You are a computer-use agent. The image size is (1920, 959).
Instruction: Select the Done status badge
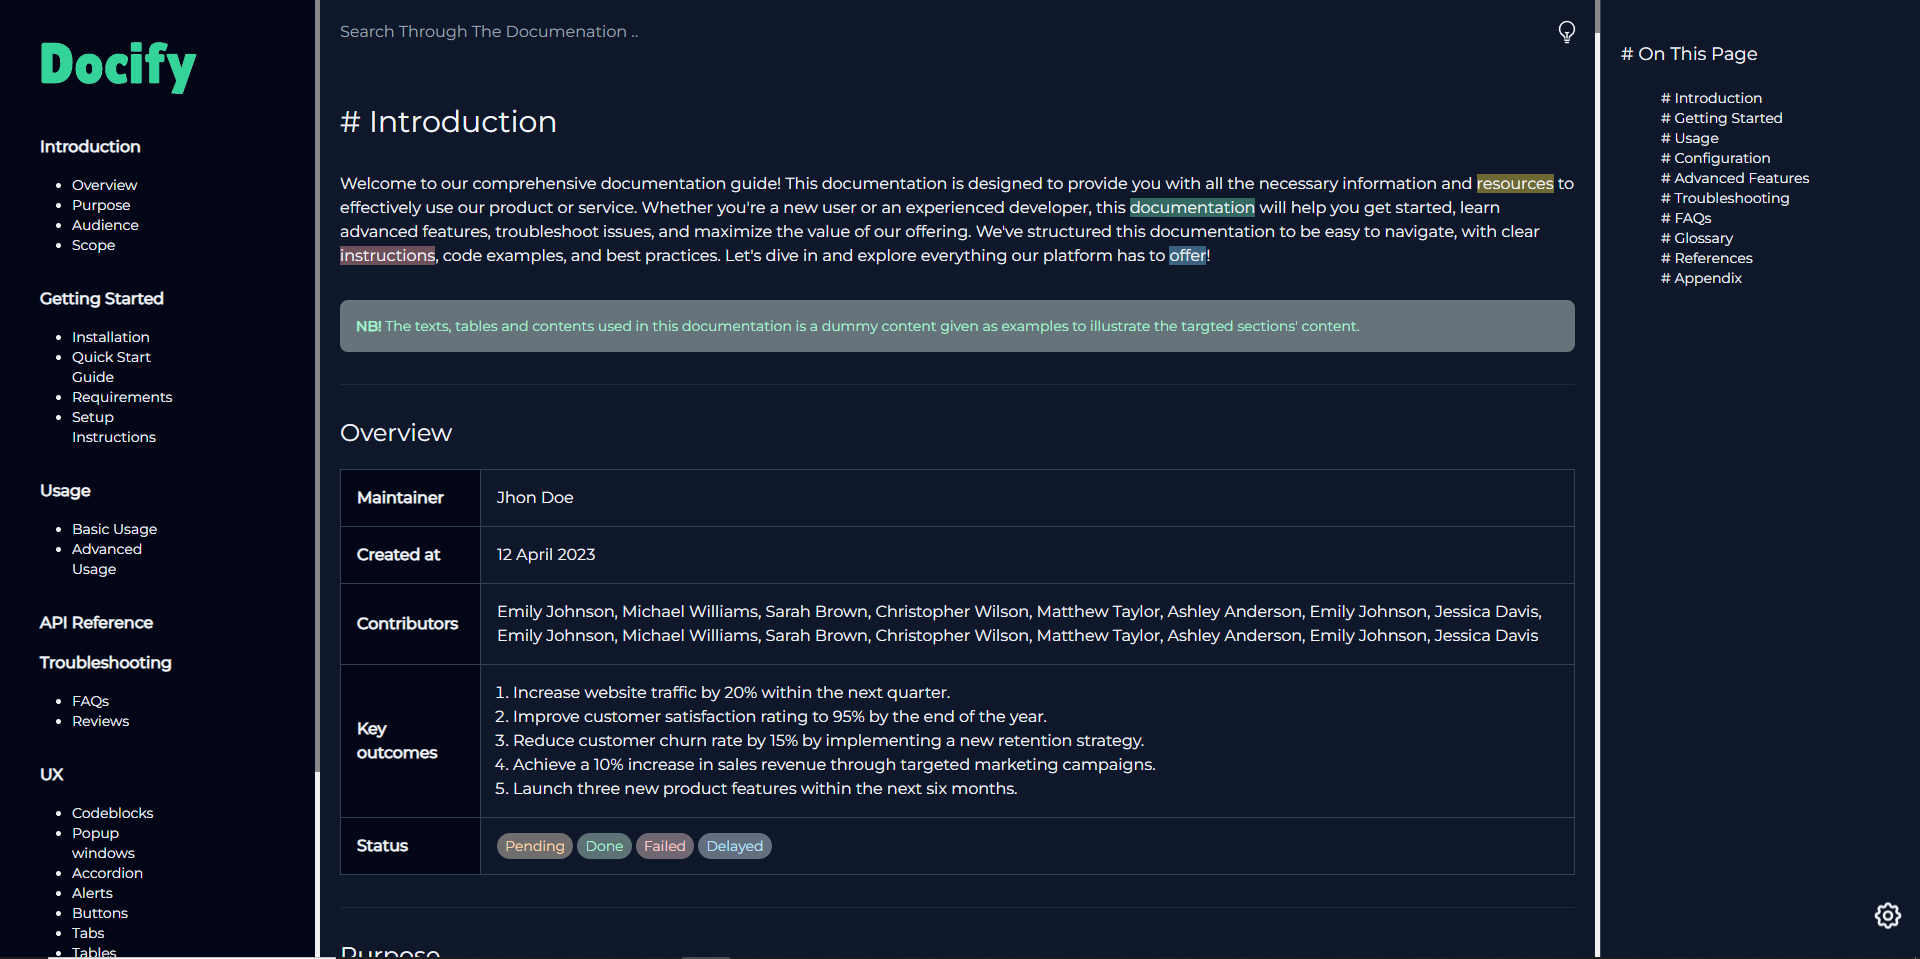603,845
